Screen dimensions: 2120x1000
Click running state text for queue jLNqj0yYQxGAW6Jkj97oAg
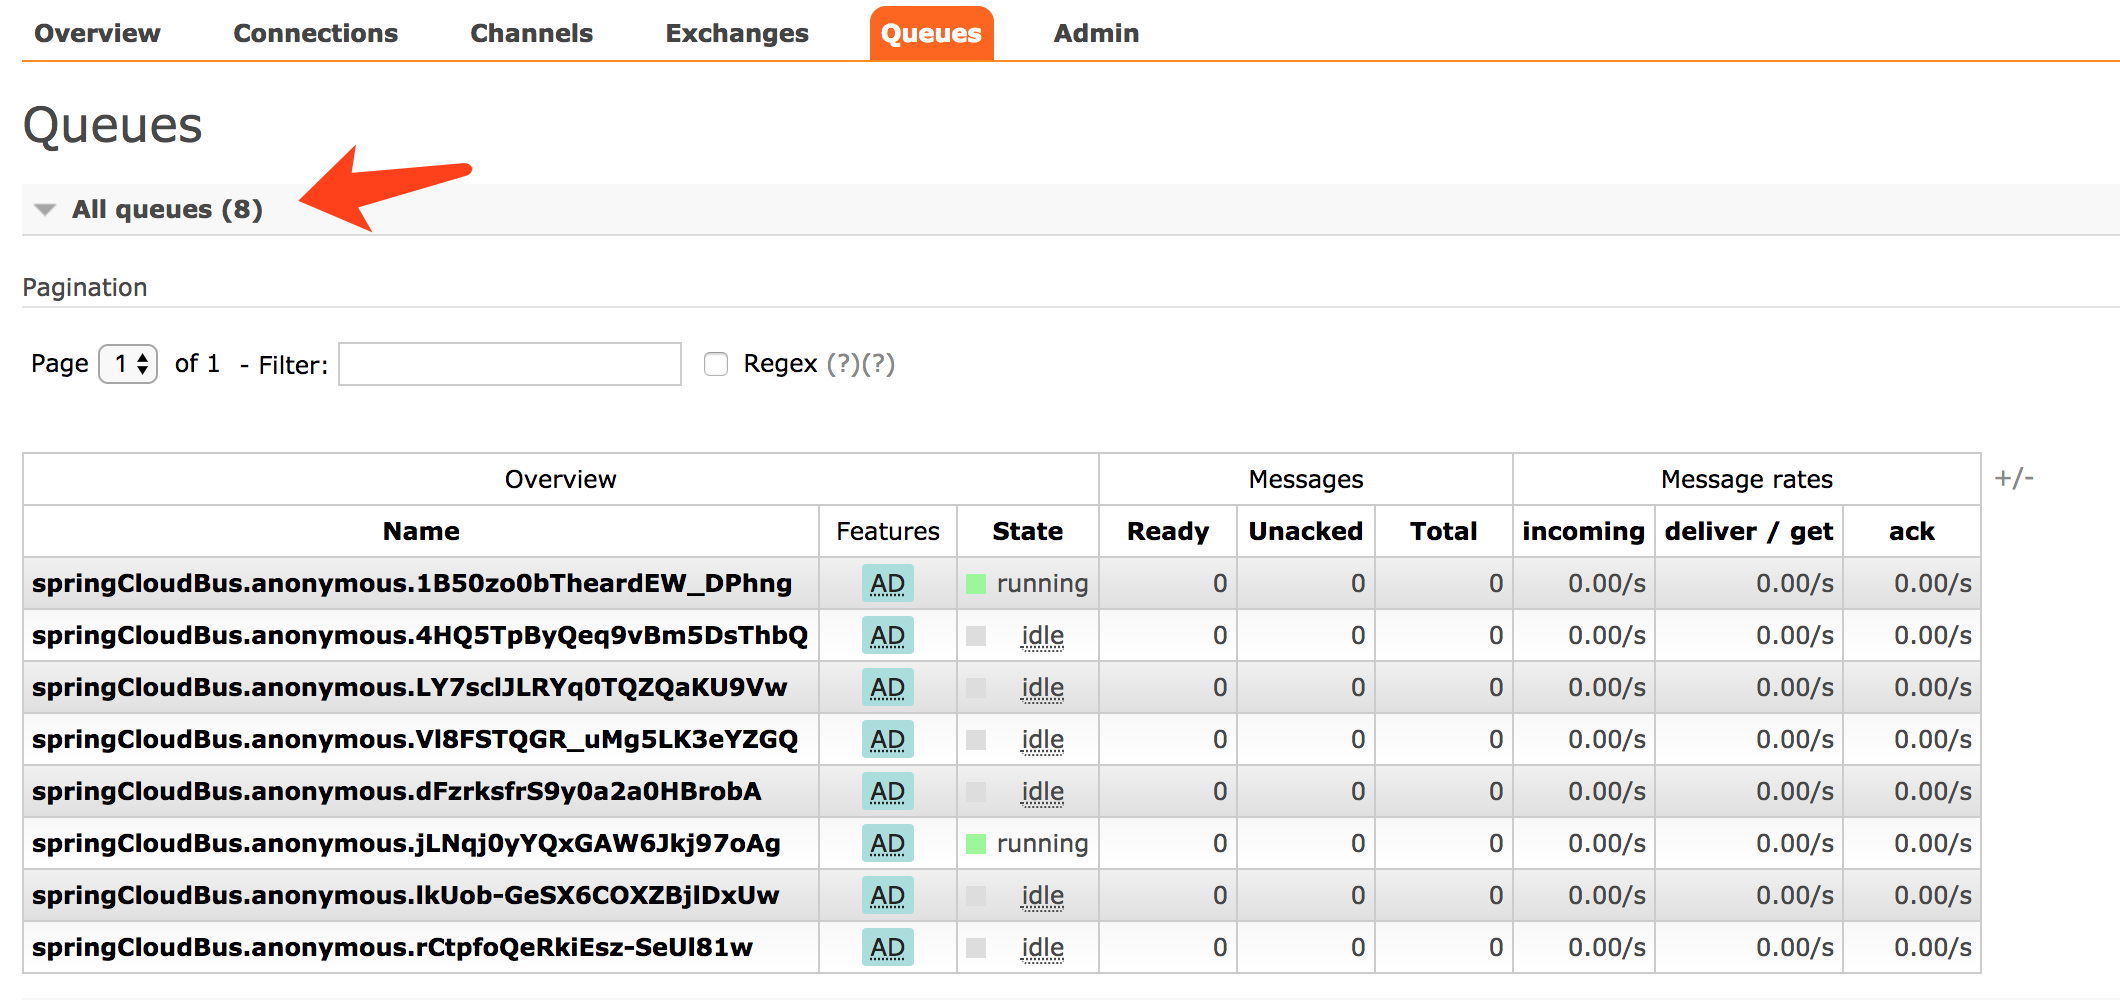pyautogui.click(x=1042, y=843)
